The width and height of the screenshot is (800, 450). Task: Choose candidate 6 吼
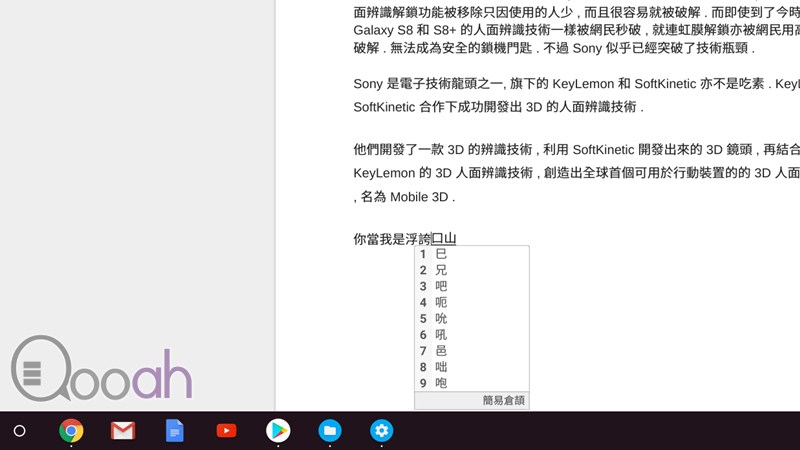(x=472, y=335)
